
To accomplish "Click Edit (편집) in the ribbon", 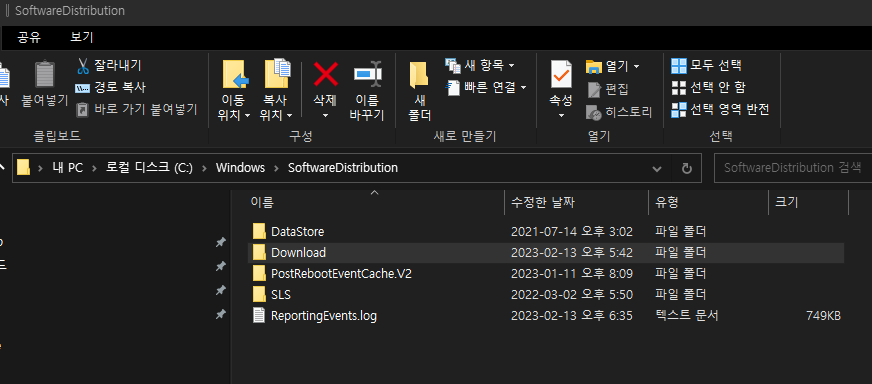I will tap(608, 89).
